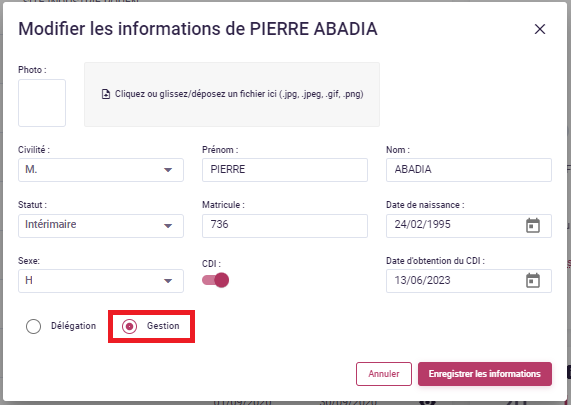Screen dimensions: 571x405
Task: Click Enregistrer les informations button
Action: pyautogui.click(x=485, y=374)
